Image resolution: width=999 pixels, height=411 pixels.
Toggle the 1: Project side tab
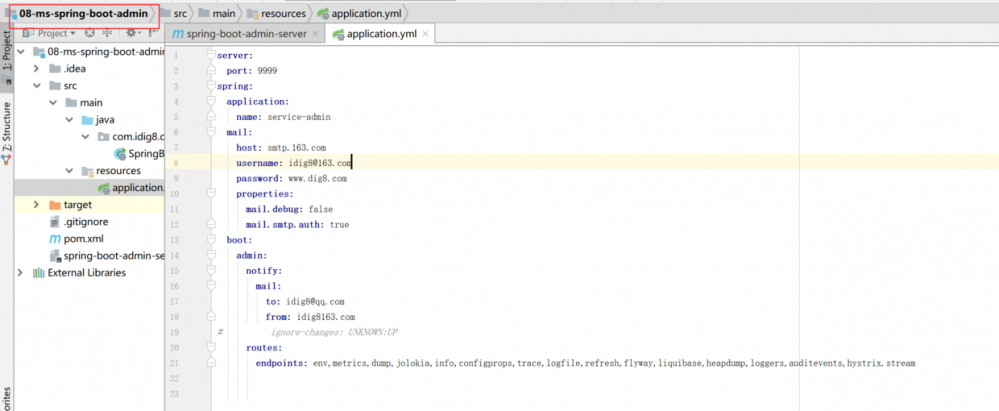coord(6,57)
